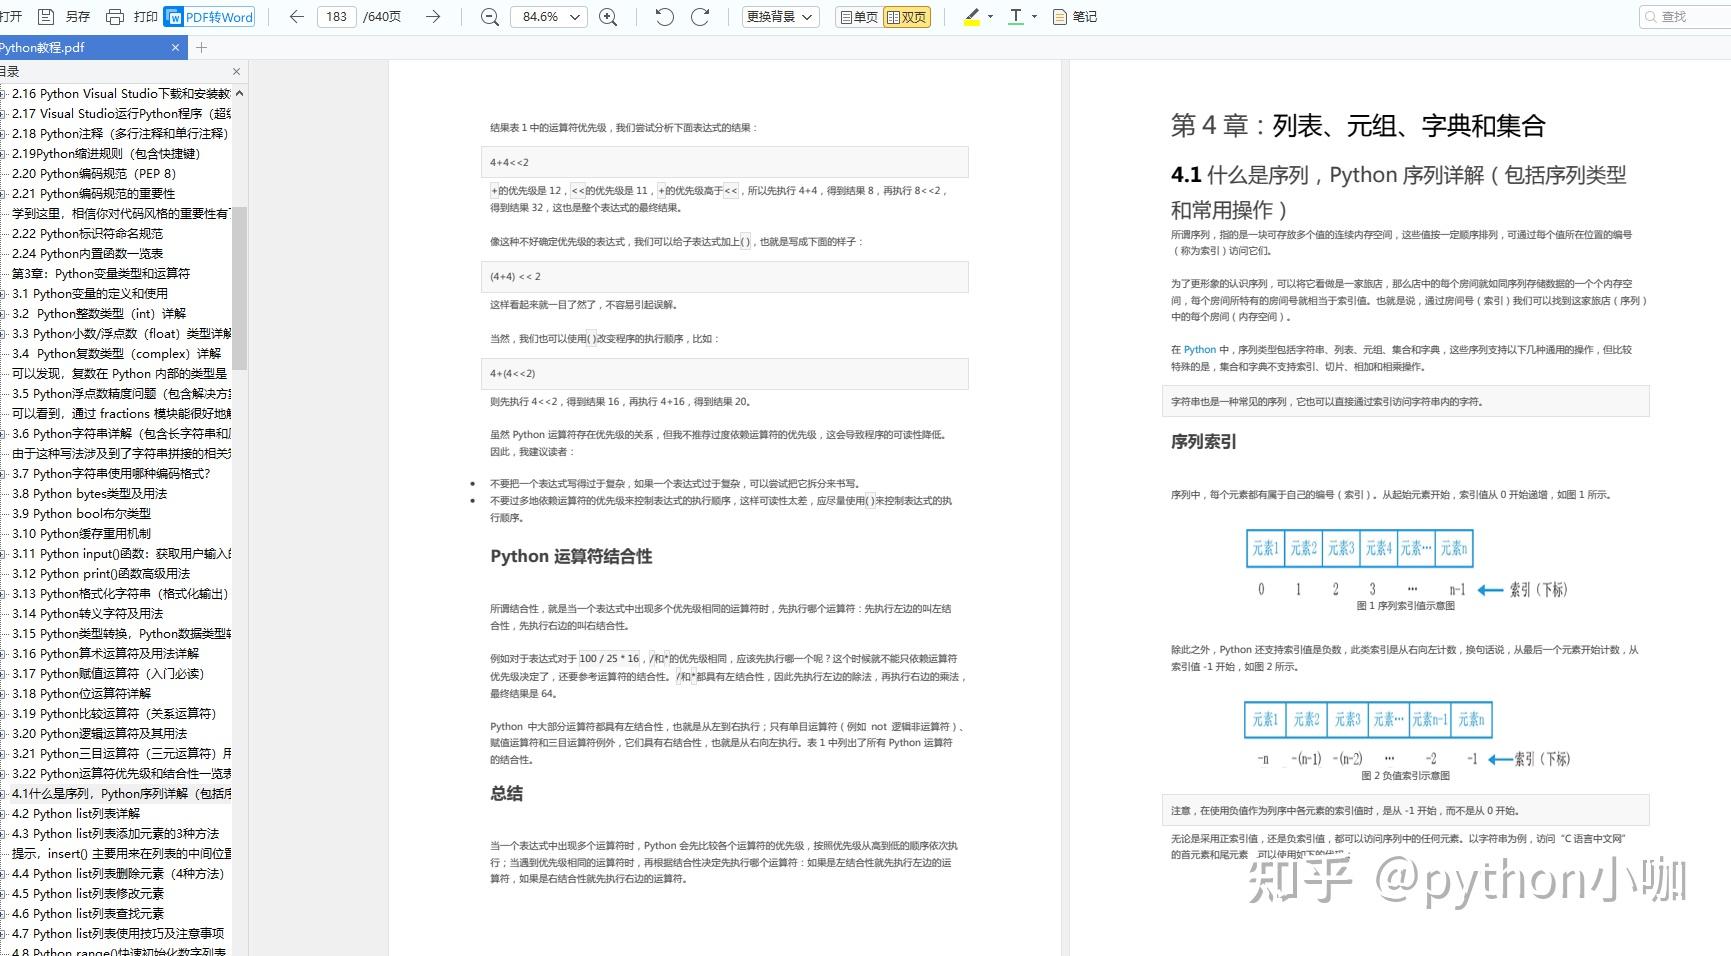Undo the last action
1731x956 pixels.
coord(663,17)
